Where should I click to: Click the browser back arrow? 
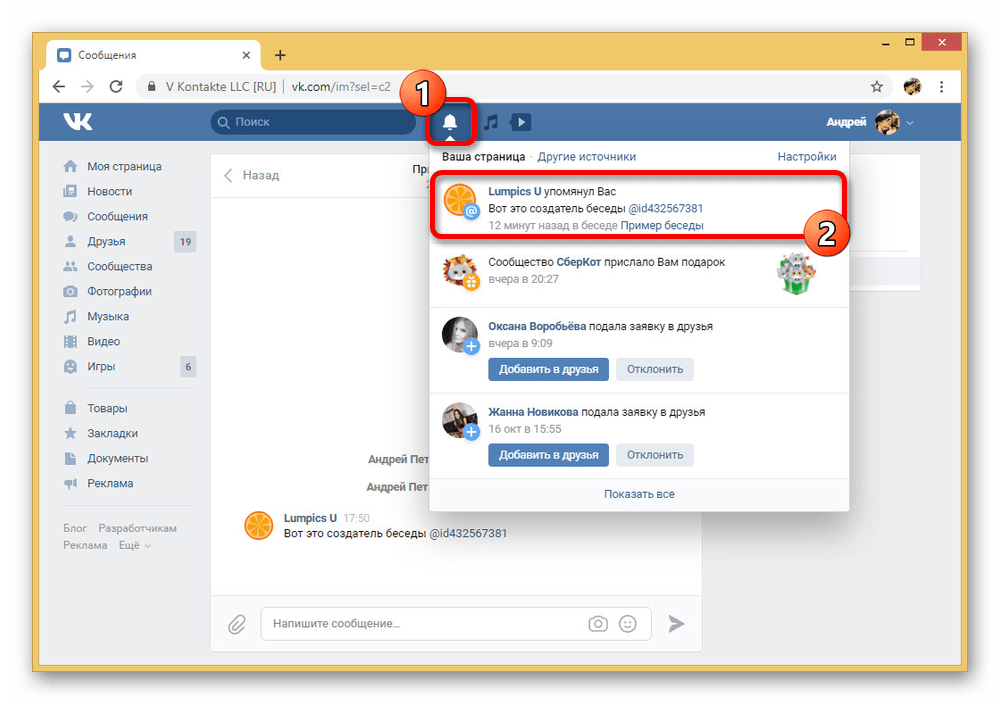click(59, 86)
